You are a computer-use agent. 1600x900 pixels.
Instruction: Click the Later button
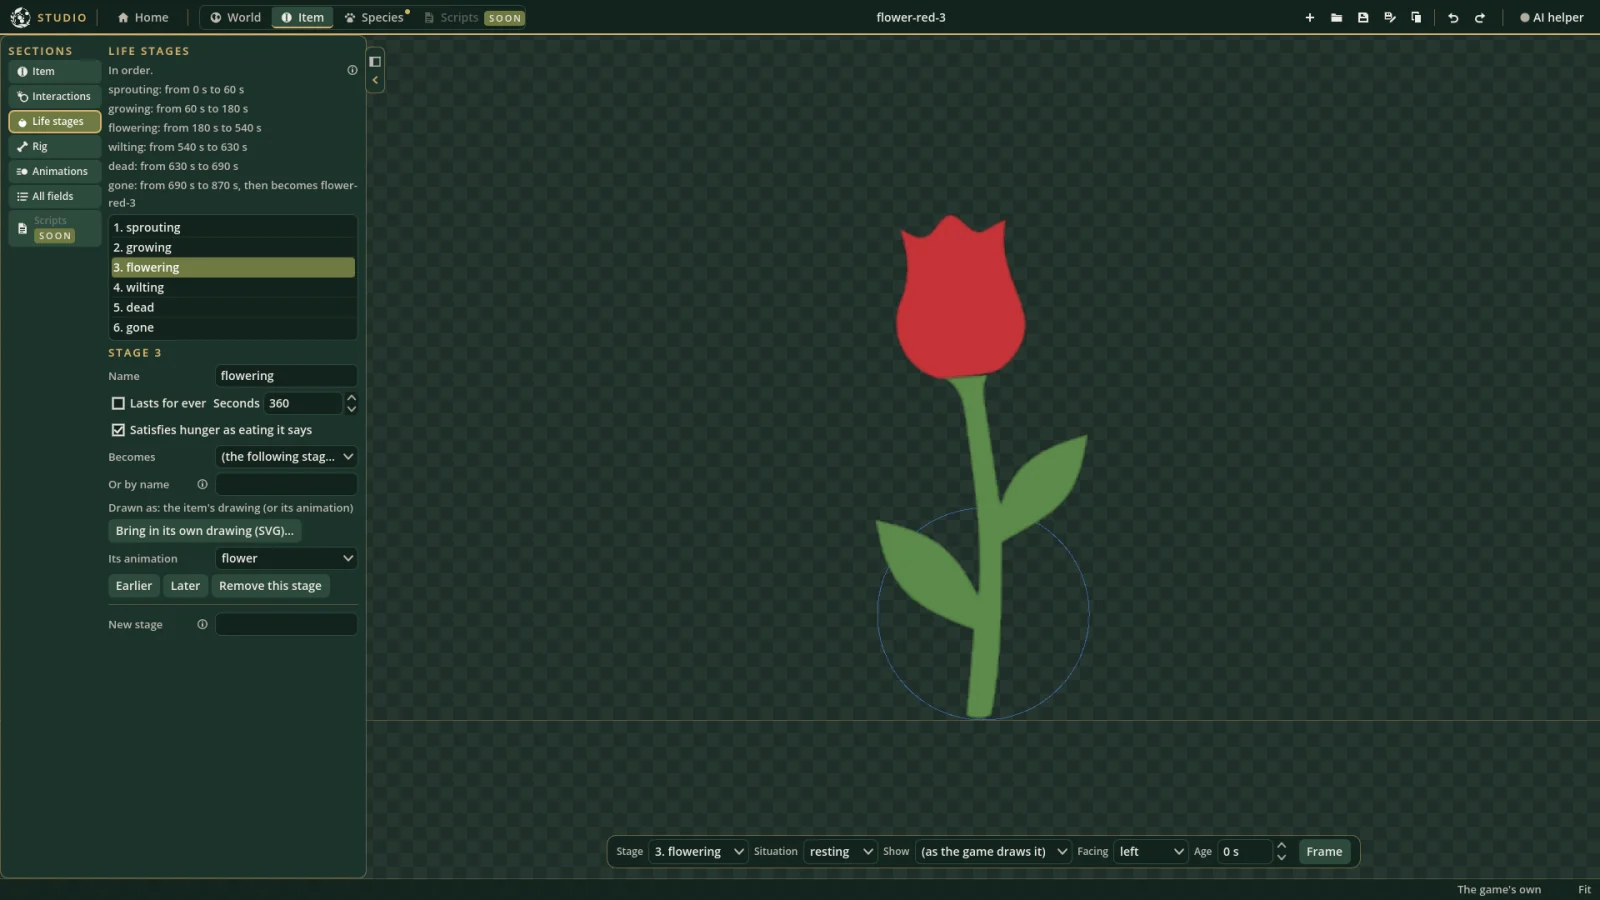(185, 586)
